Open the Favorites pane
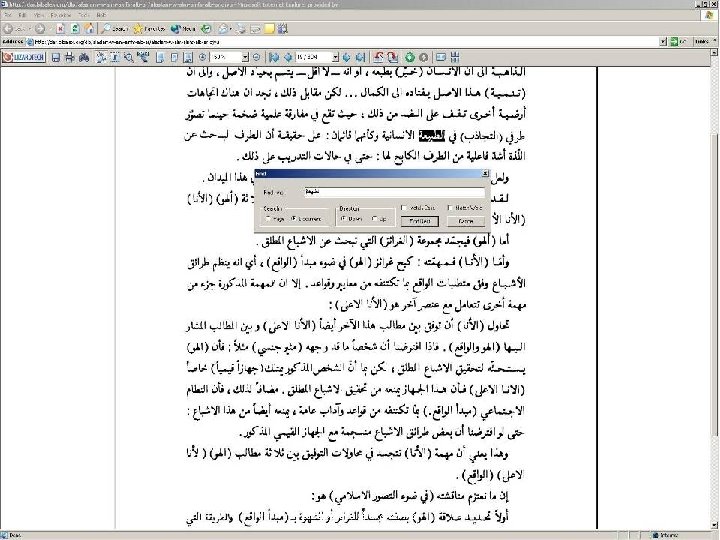Image resolution: width=720 pixels, height=540 pixels. [149, 28]
